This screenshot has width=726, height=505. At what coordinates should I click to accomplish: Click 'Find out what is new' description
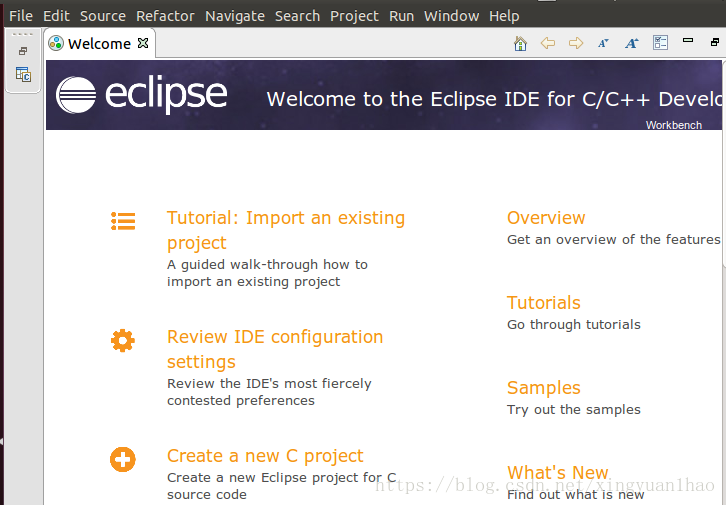576,495
